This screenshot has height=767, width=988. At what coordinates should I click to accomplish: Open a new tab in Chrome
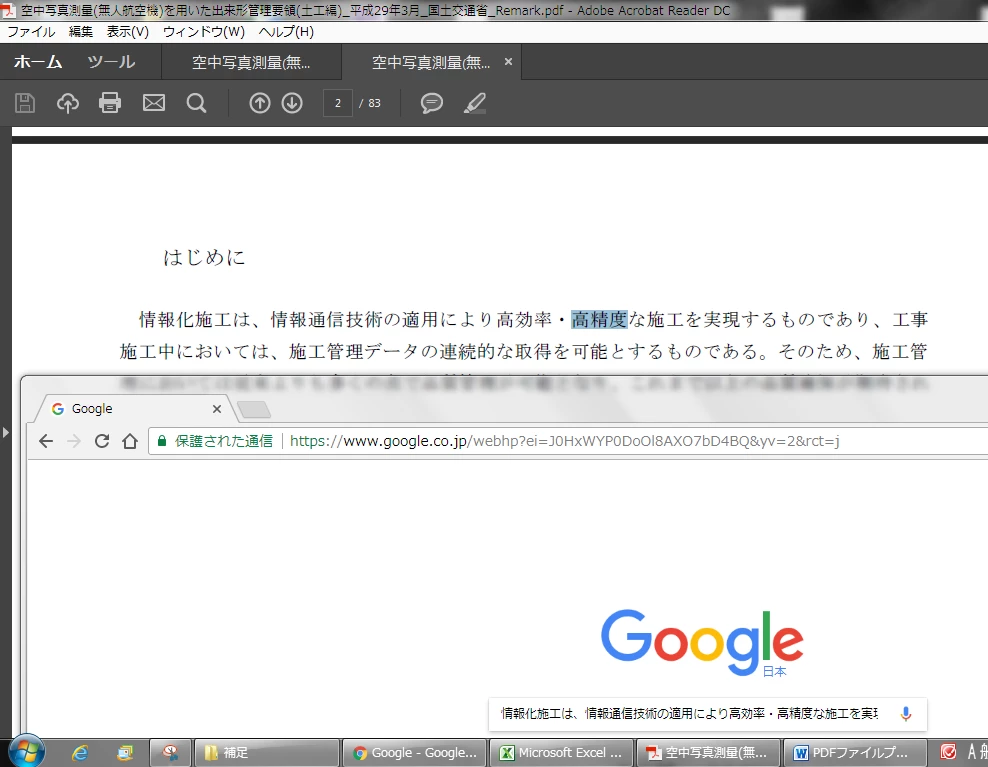click(255, 410)
